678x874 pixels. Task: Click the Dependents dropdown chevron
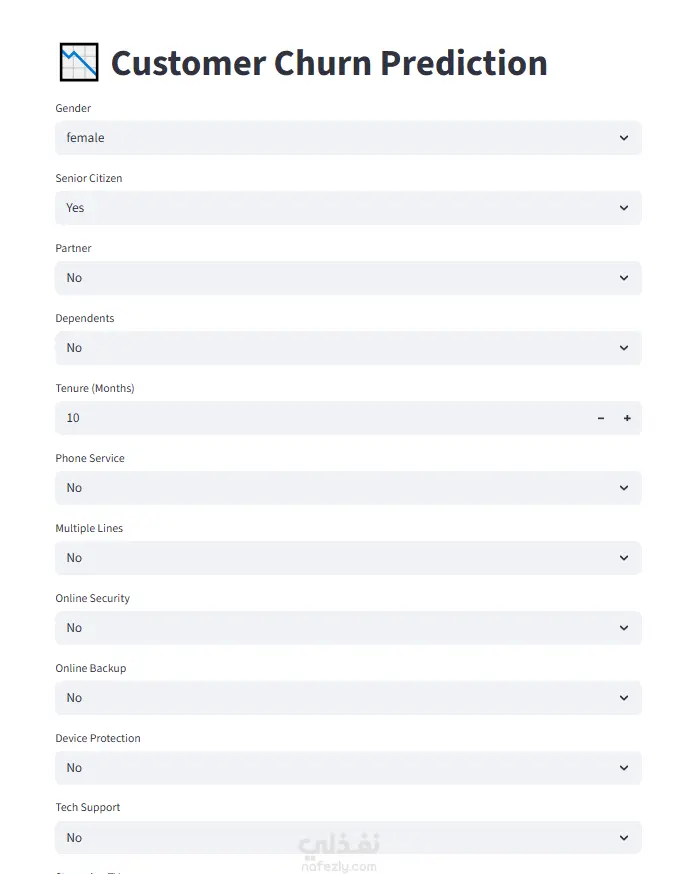624,348
